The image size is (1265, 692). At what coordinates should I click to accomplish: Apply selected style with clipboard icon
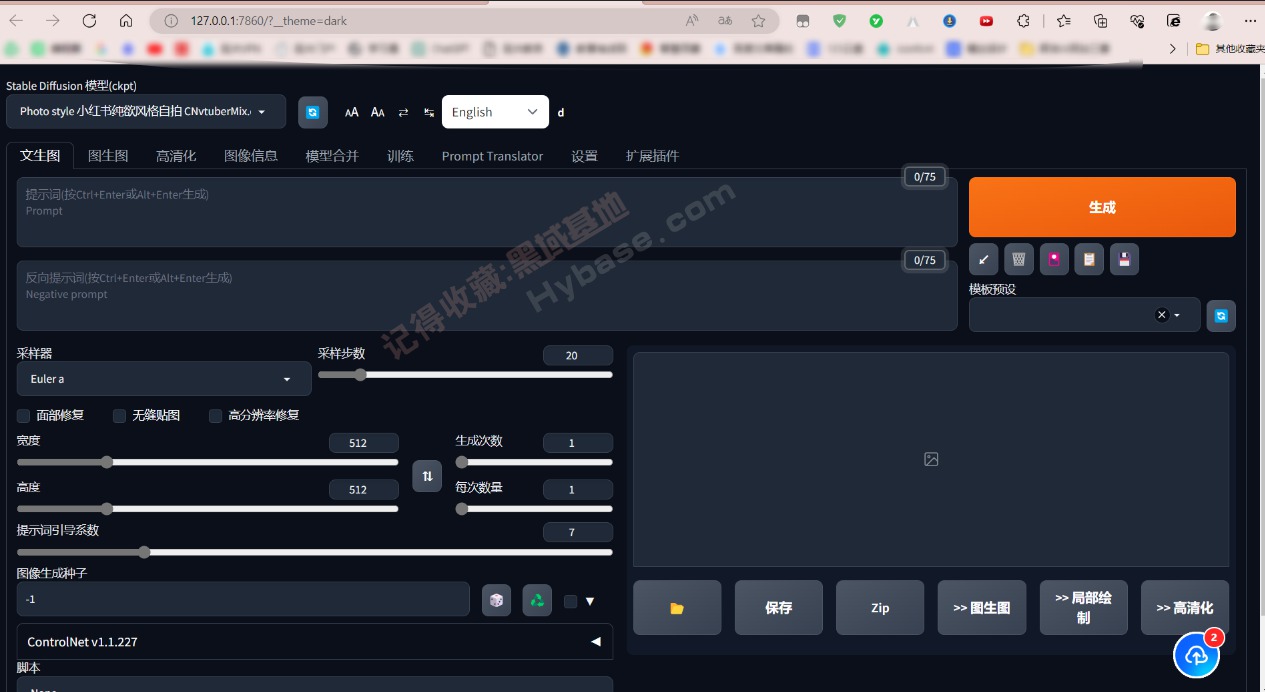(1089, 260)
